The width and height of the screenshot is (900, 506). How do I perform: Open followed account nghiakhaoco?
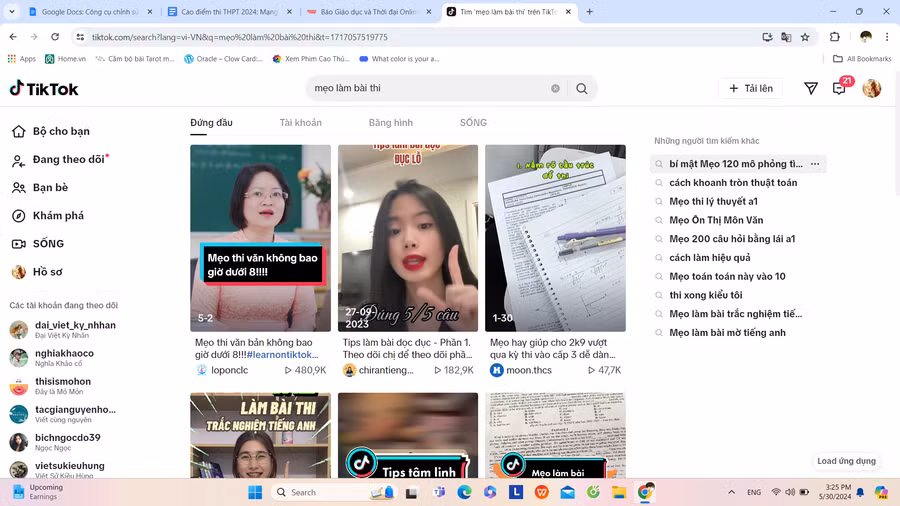point(52,358)
